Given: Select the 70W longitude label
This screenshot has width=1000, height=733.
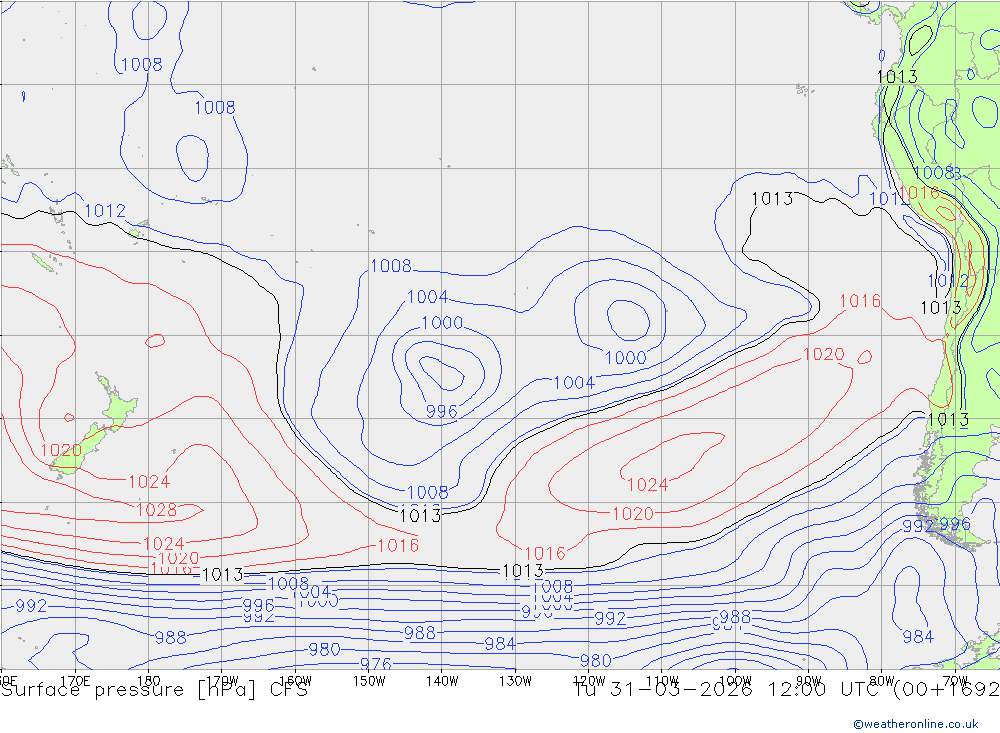Looking at the screenshot, I should coord(955,681).
